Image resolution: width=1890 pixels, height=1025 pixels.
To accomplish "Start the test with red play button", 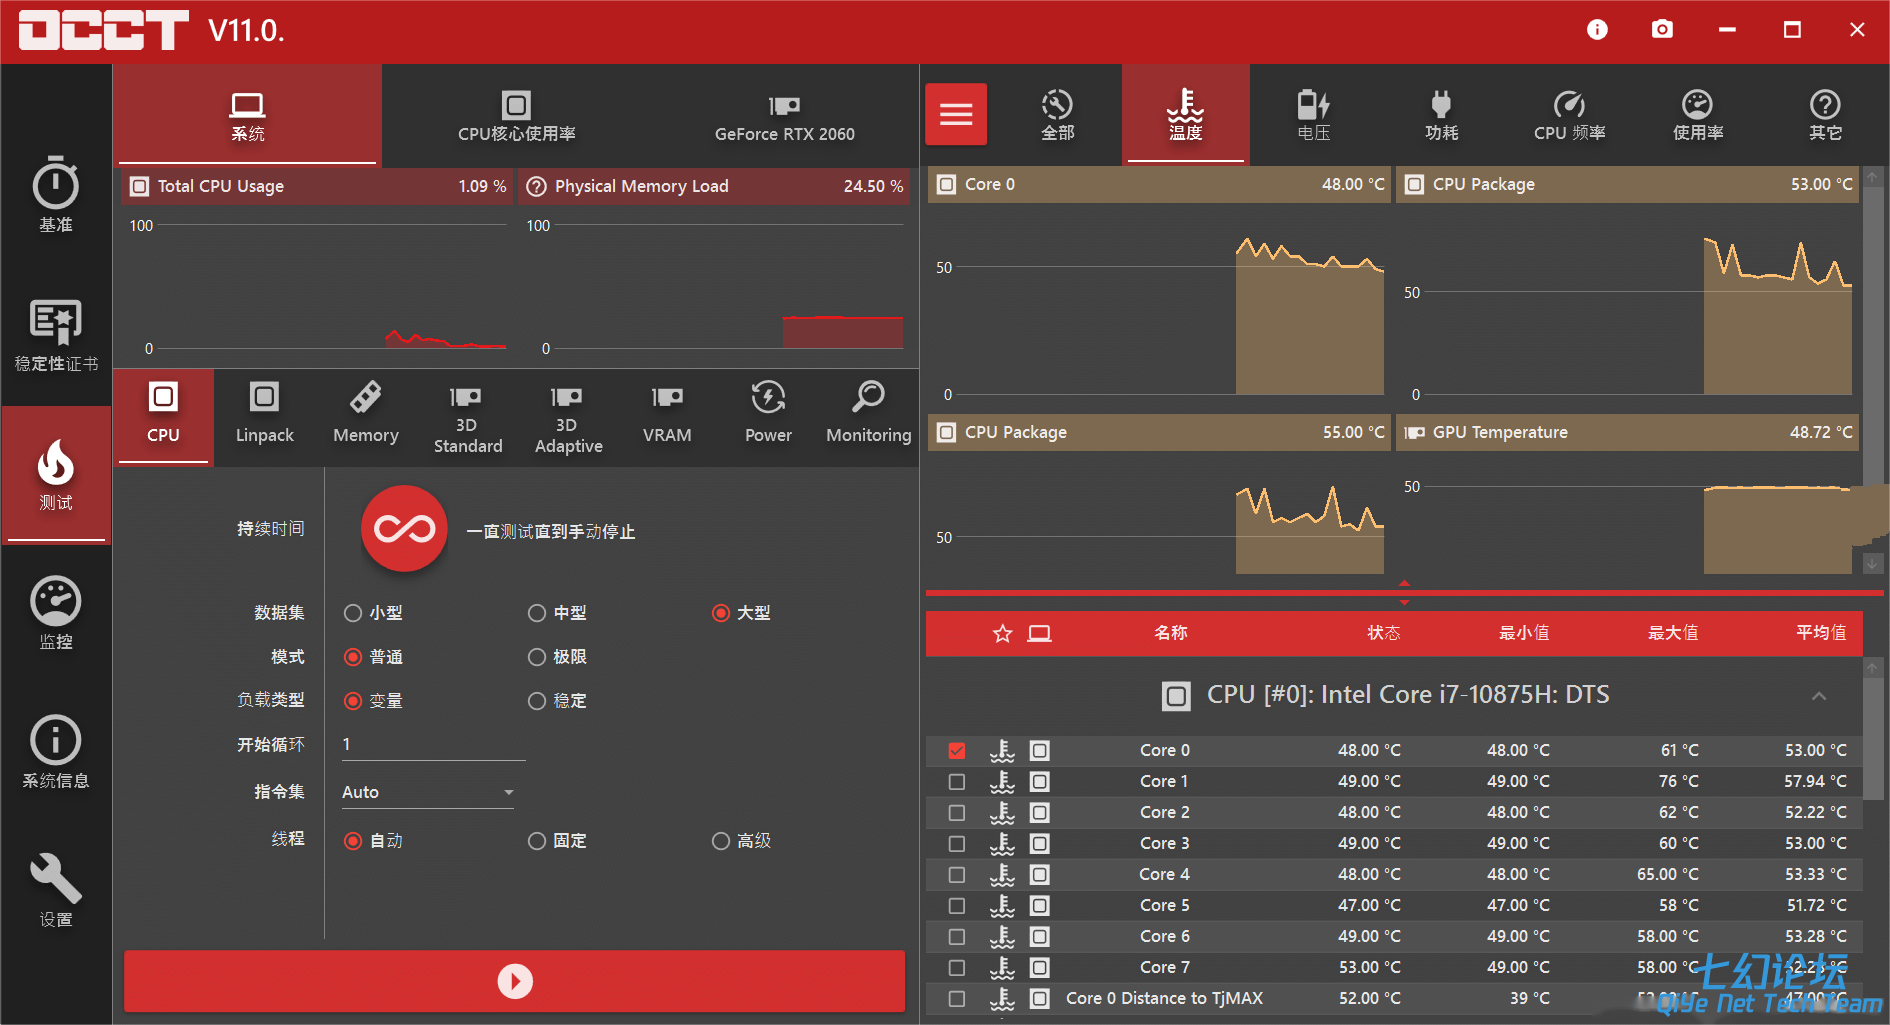I will (x=514, y=981).
